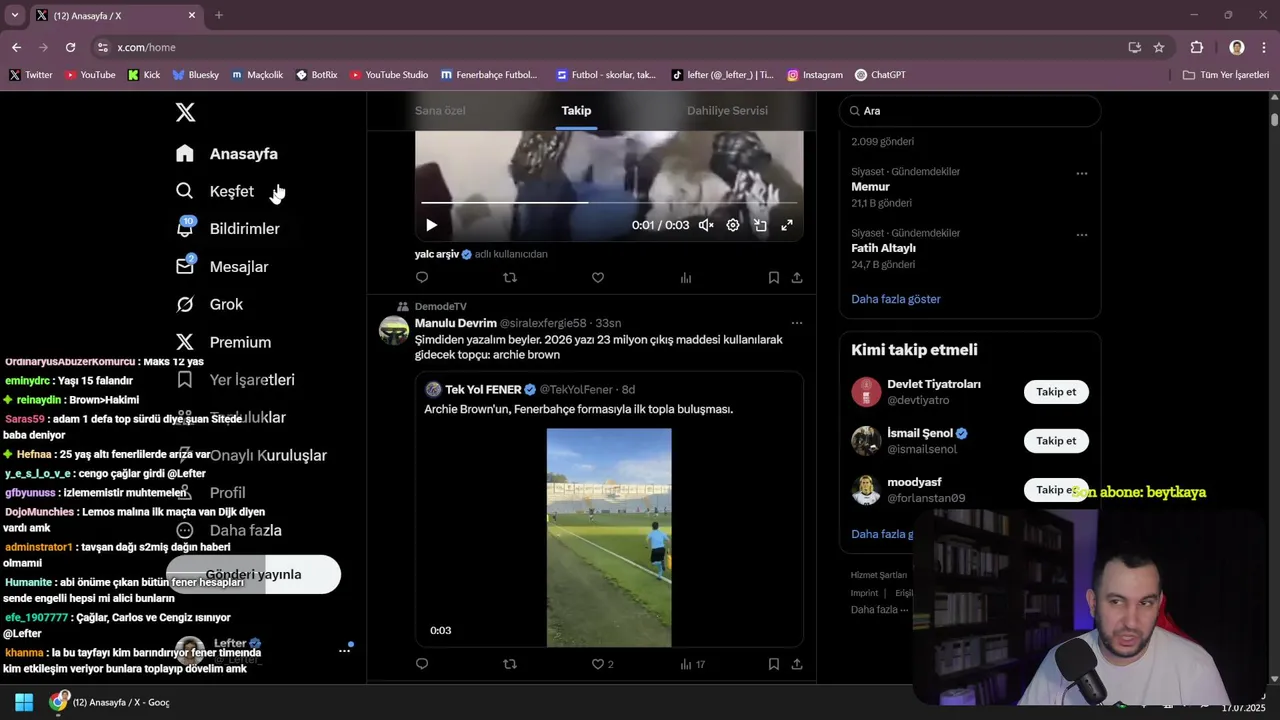The height and width of the screenshot is (720, 1280).
Task: Reply to yalc arşiv video post
Action: point(422,278)
